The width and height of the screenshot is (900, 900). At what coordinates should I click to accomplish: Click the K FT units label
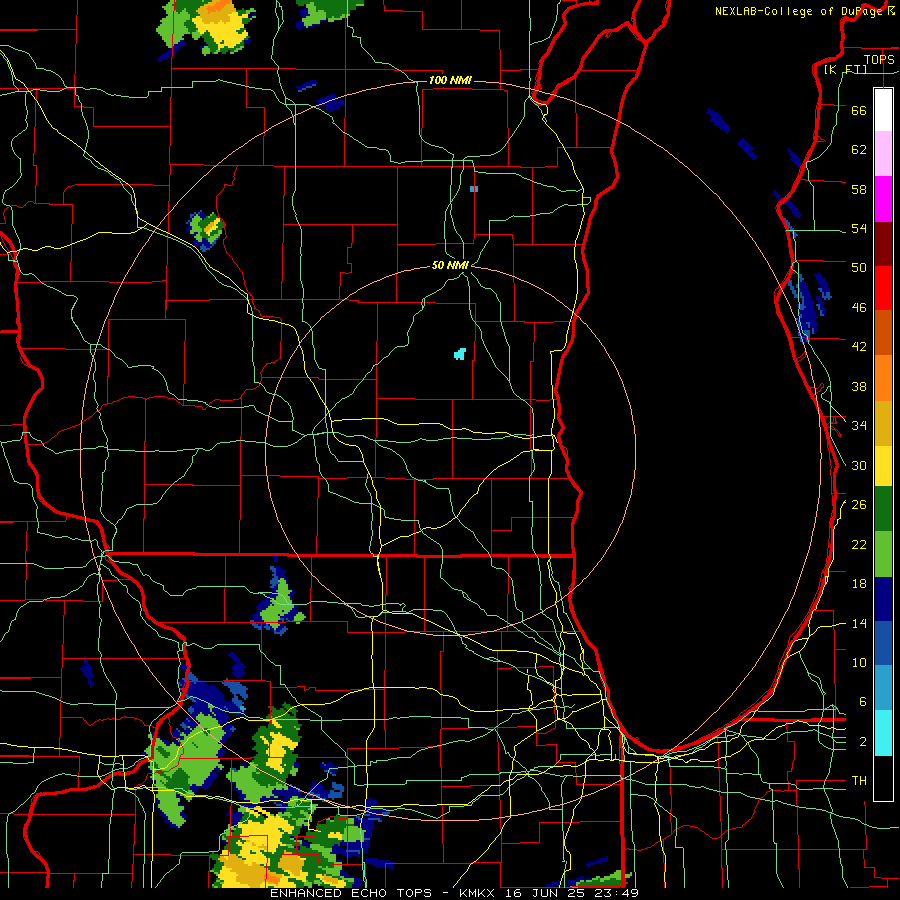click(x=845, y=69)
